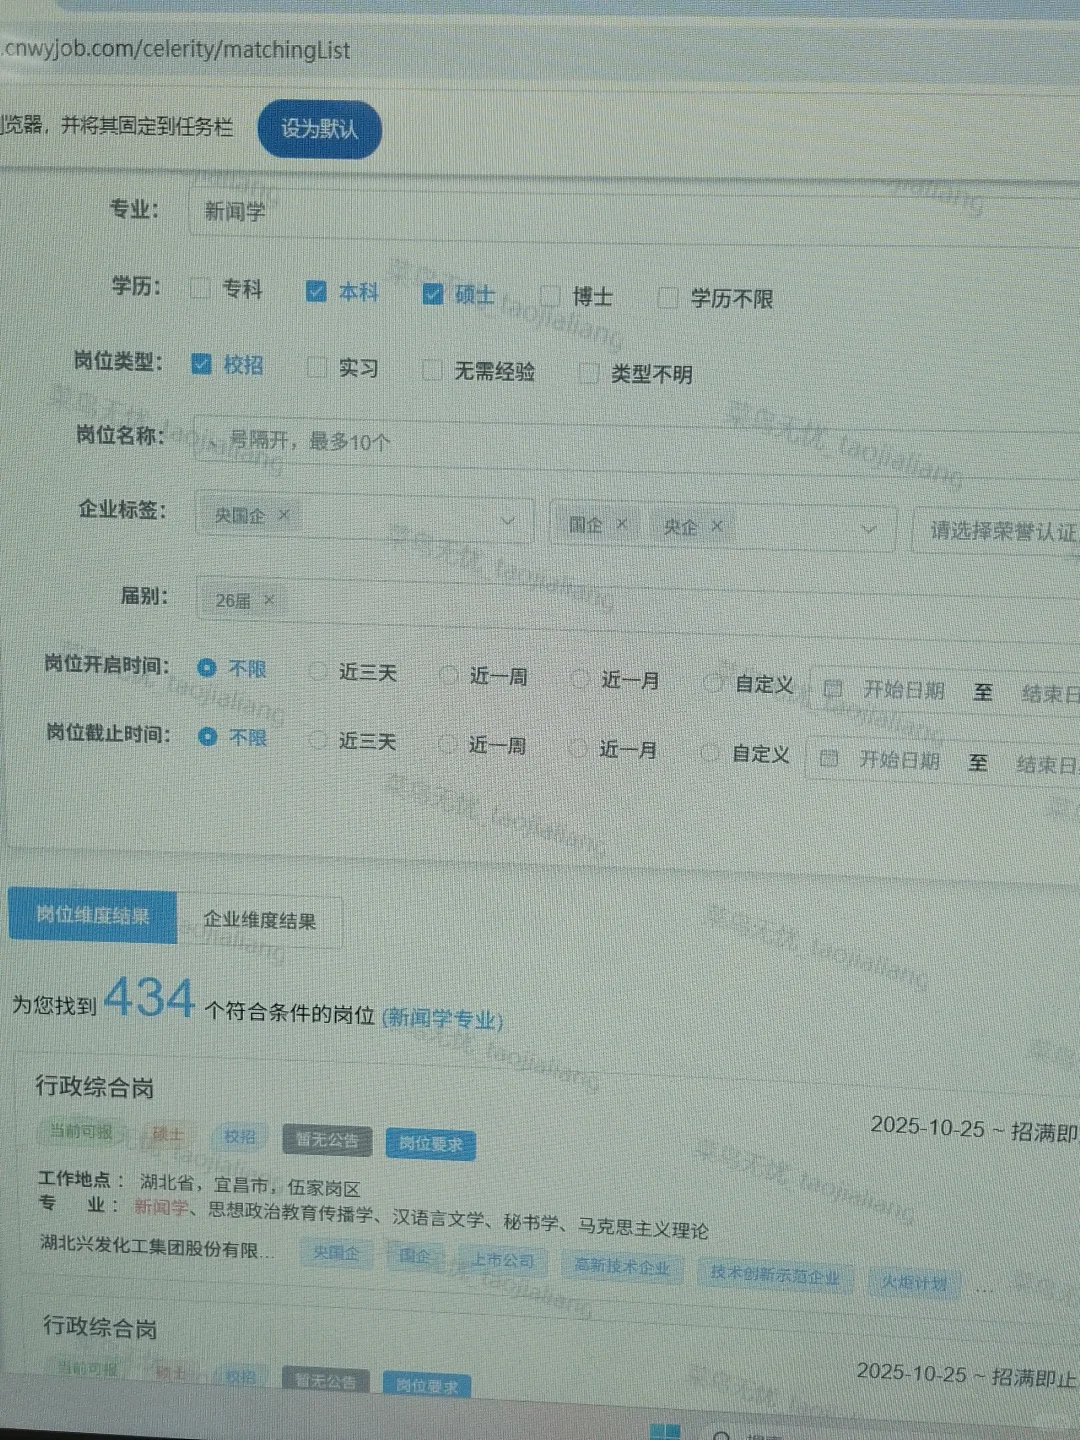Uncheck the 硕士 education filter
This screenshot has width=1080, height=1440.
[x=432, y=293]
